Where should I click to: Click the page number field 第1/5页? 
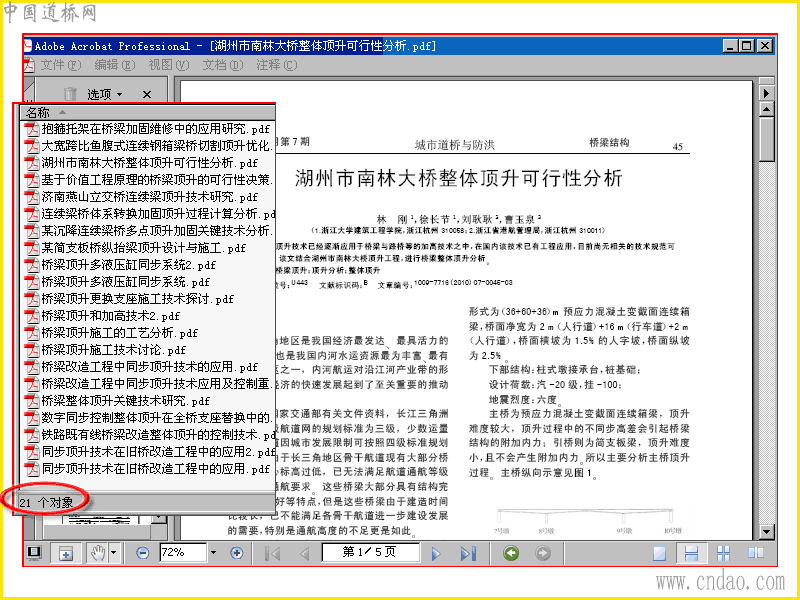(370, 552)
